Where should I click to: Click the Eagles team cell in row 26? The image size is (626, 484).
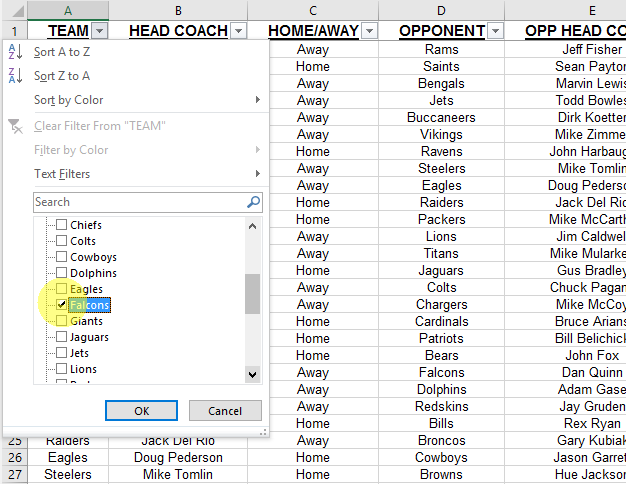pos(68,457)
